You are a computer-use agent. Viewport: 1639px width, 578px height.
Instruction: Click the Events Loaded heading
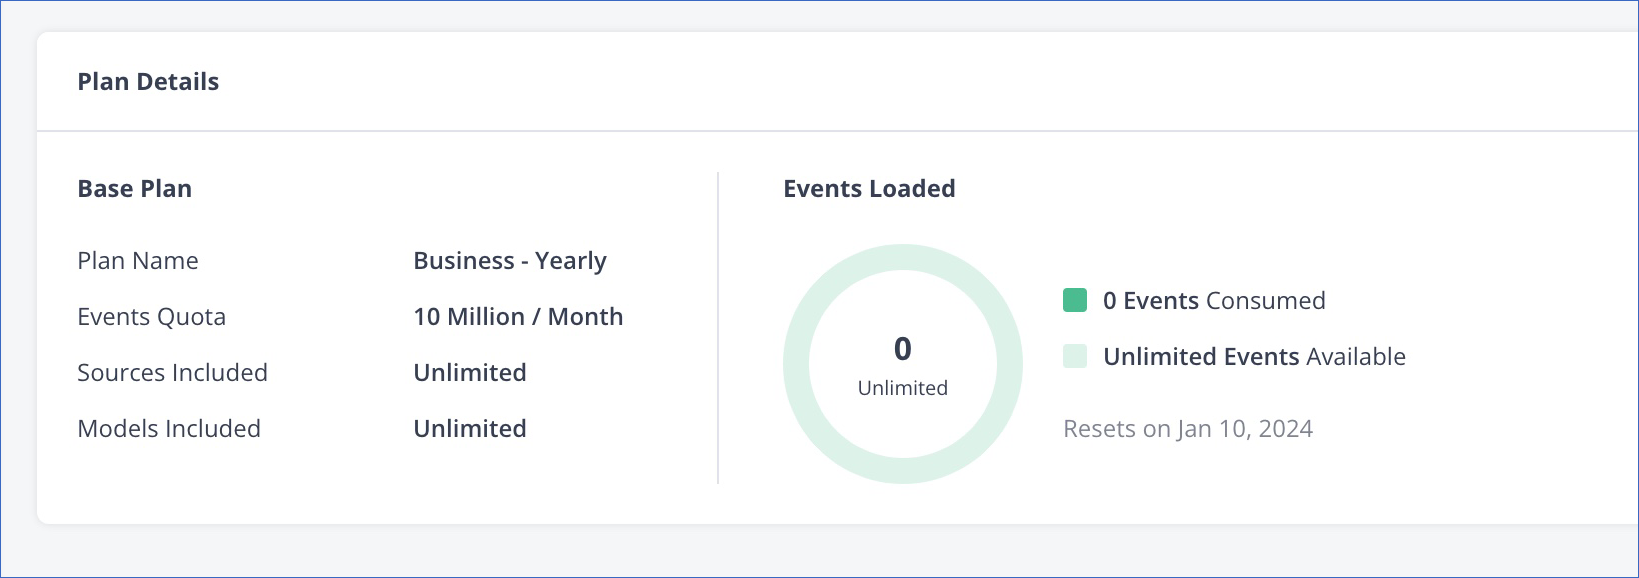pyautogui.click(x=869, y=189)
